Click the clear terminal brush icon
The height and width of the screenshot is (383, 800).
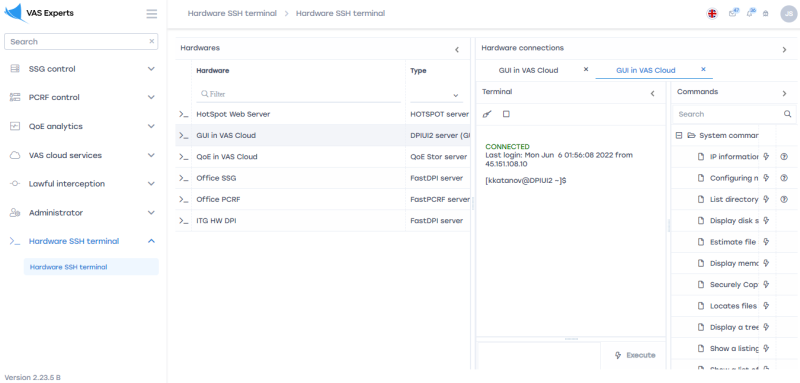pyautogui.click(x=487, y=114)
